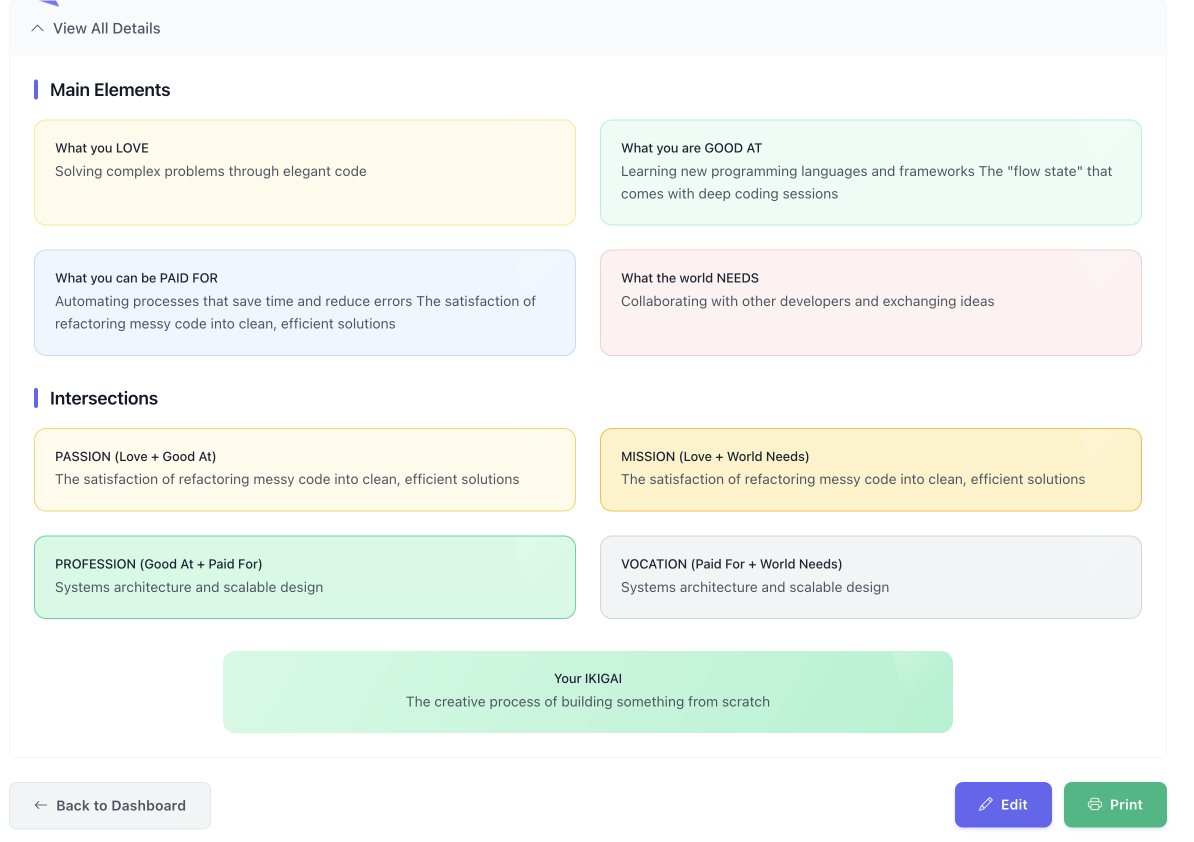
Task: Click the printer icon on Print button
Action: (1095, 805)
